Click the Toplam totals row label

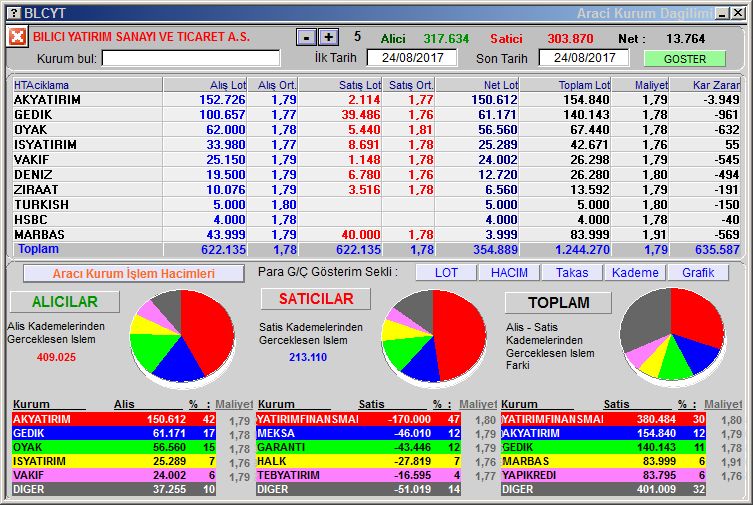tap(38, 249)
